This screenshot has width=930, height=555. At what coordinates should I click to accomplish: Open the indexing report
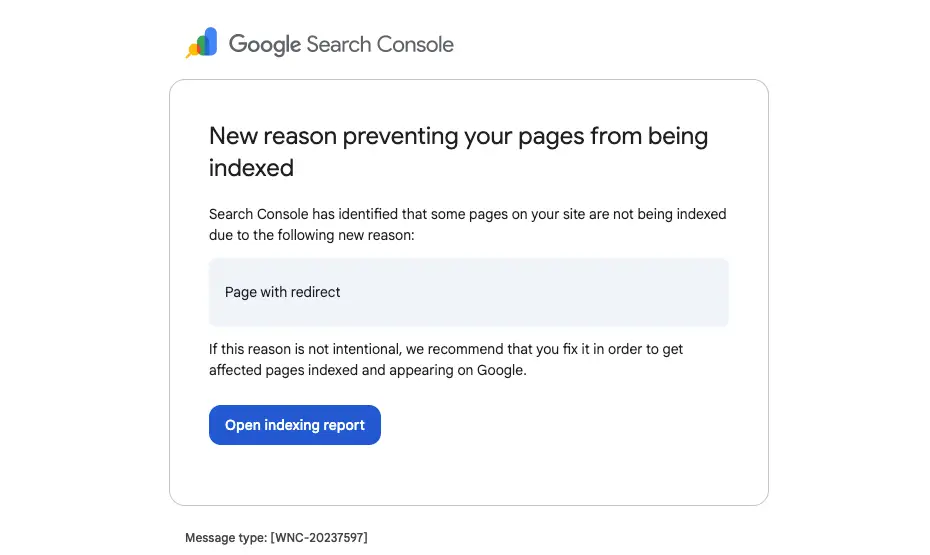tap(294, 425)
